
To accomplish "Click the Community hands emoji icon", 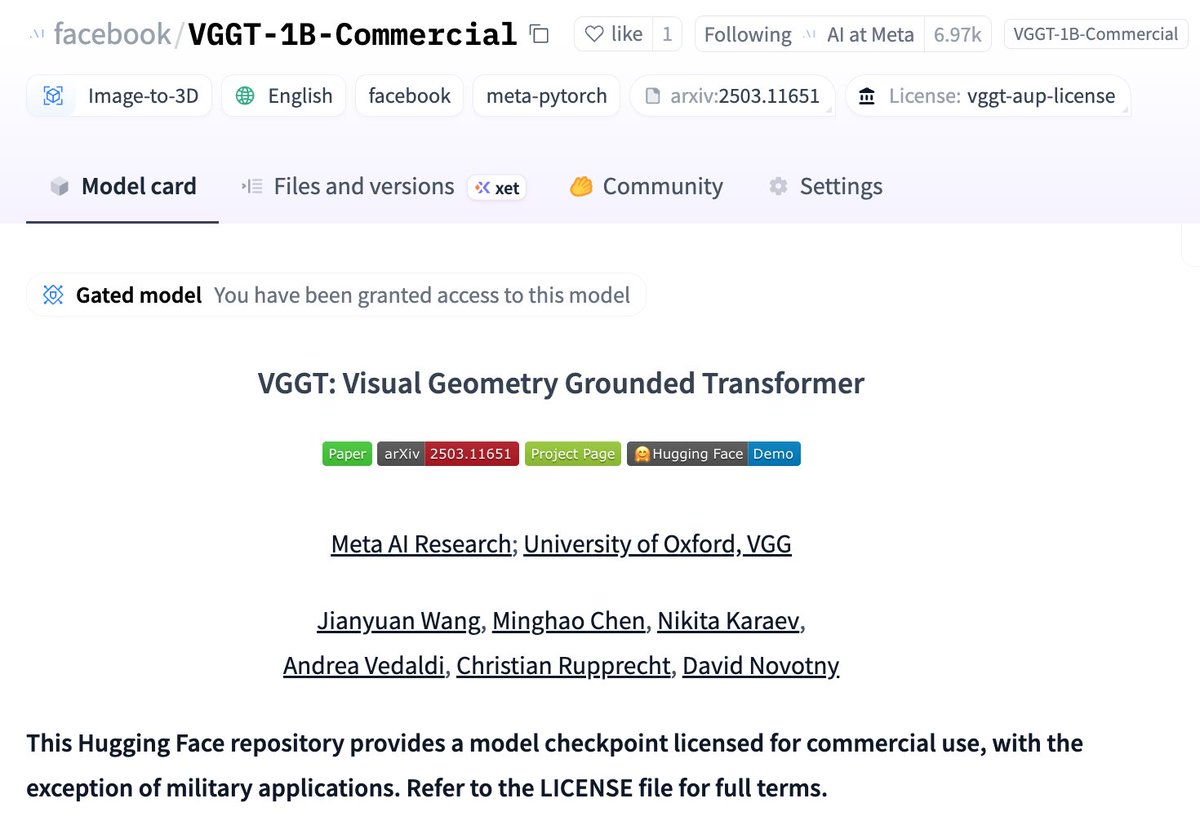I will click(x=582, y=186).
